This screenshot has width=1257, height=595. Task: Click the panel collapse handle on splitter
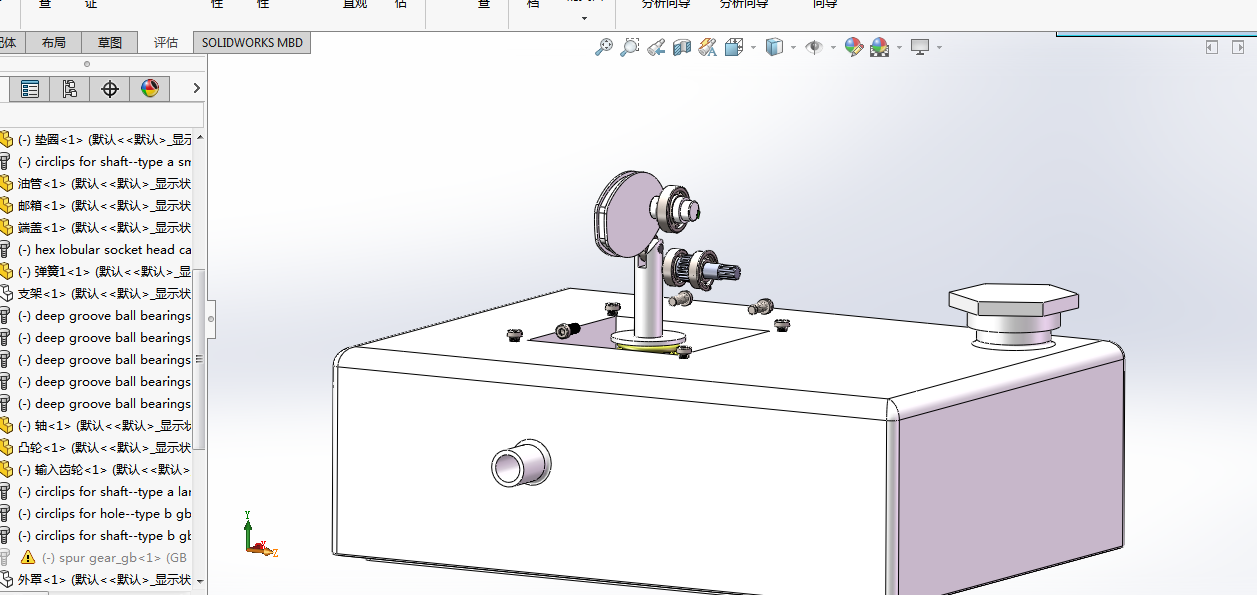coord(211,319)
